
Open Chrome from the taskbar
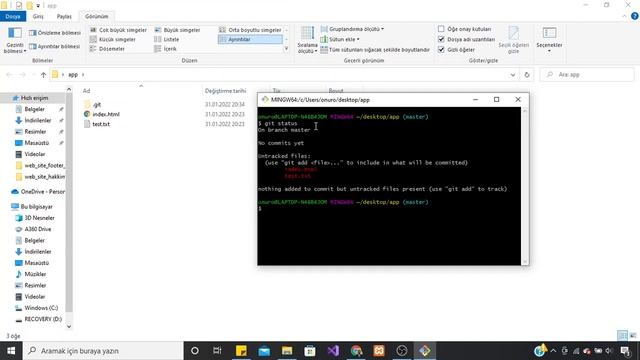(x=356, y=351)
